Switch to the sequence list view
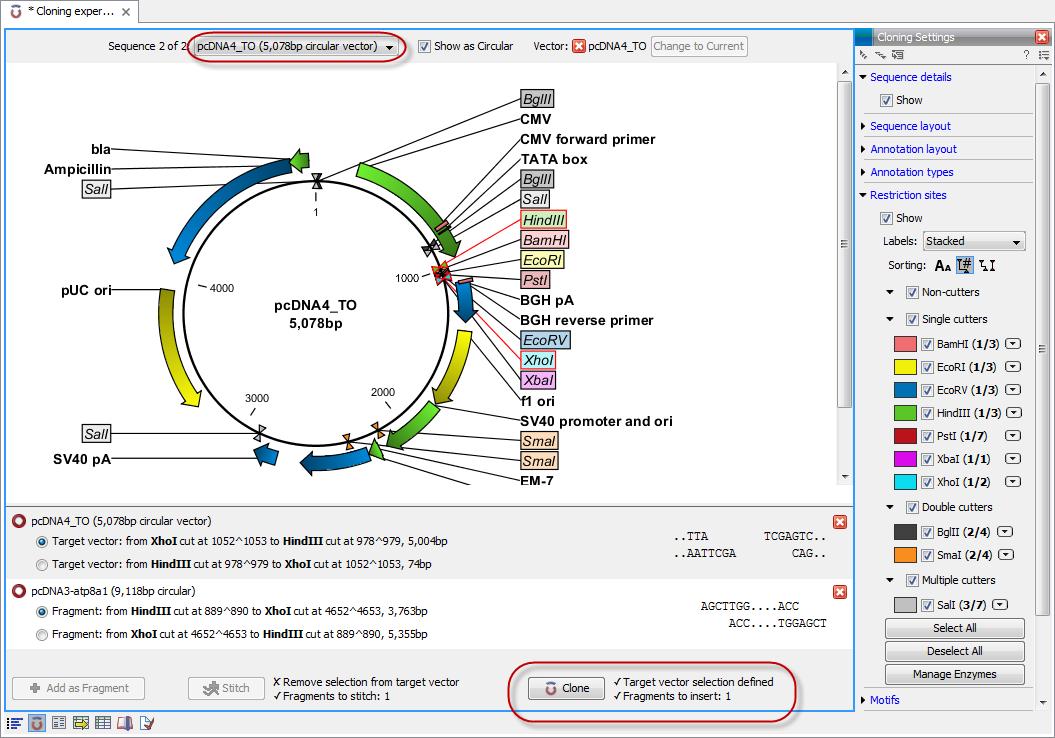This screenshot has width=1055, height=738. click(14, 722)
